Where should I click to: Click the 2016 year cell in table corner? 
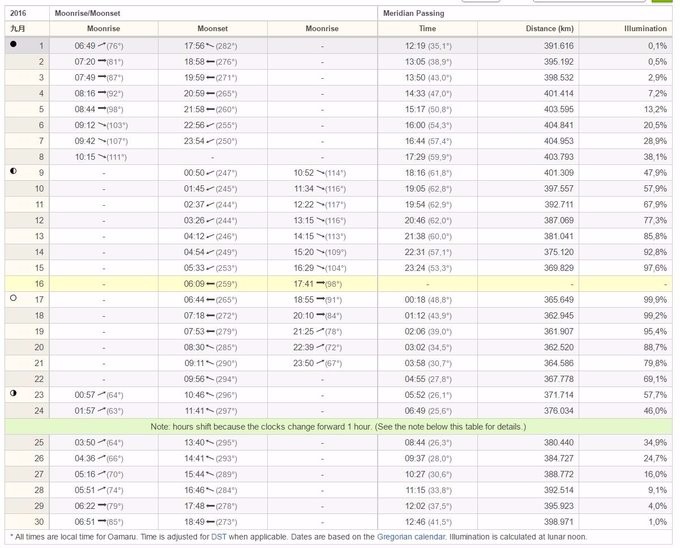click(x=18, y=13)
